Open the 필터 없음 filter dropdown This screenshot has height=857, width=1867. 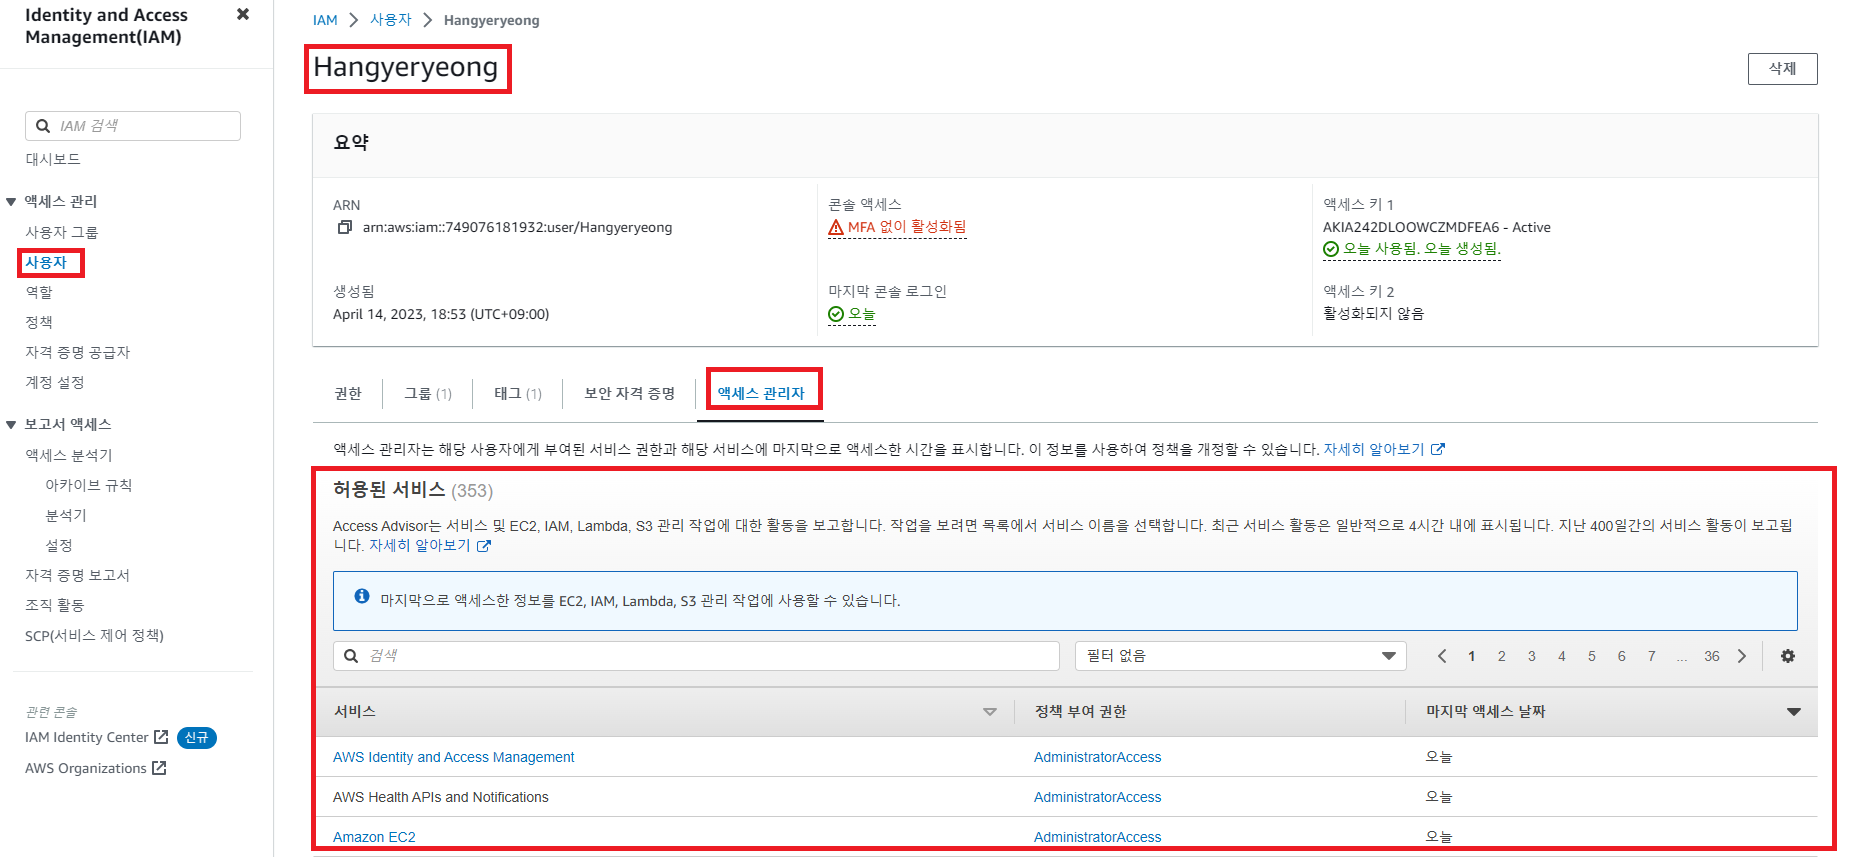1241,656
